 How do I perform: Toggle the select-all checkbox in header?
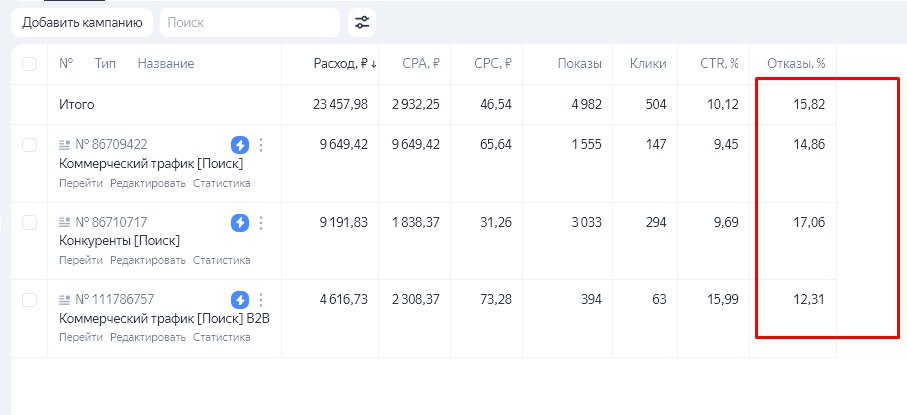click(x=29, y=64)
